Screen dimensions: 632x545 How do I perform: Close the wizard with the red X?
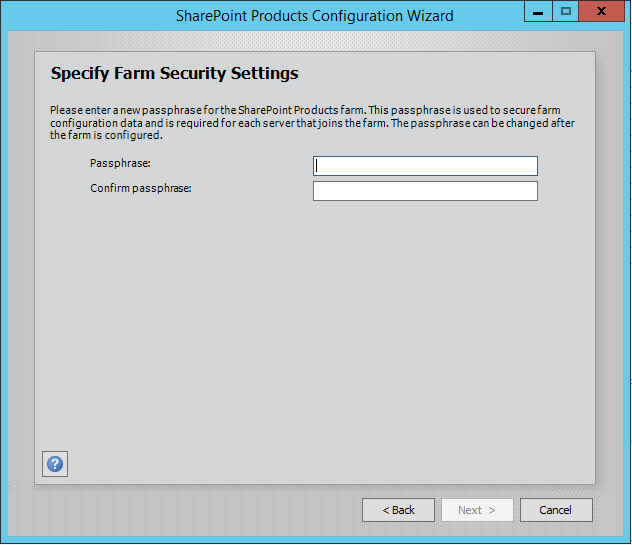[602, 12]
